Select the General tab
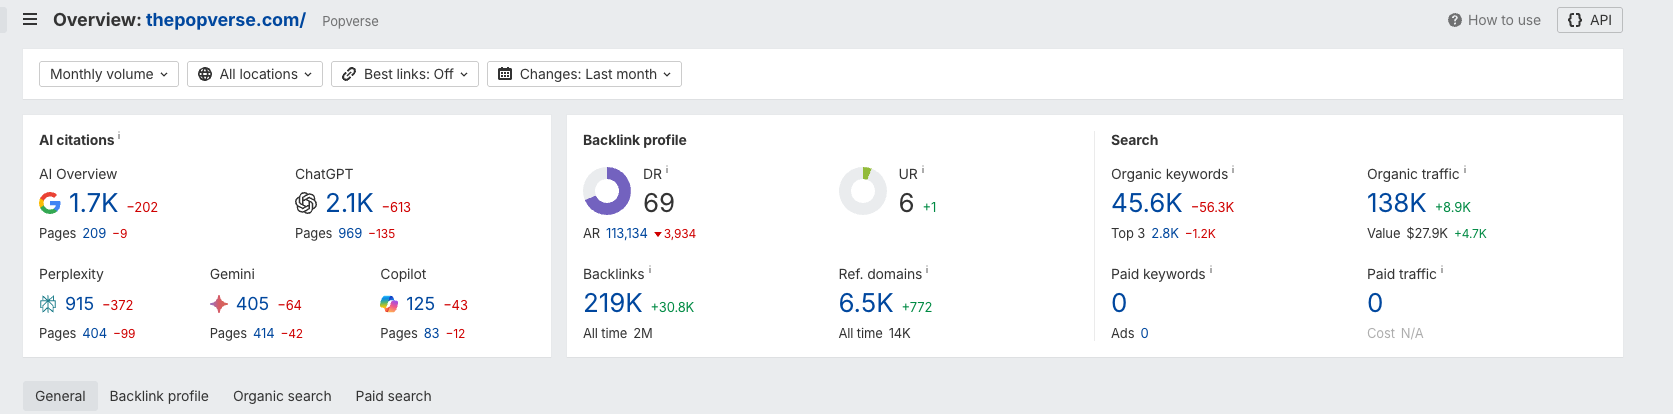 pos(60,396)
